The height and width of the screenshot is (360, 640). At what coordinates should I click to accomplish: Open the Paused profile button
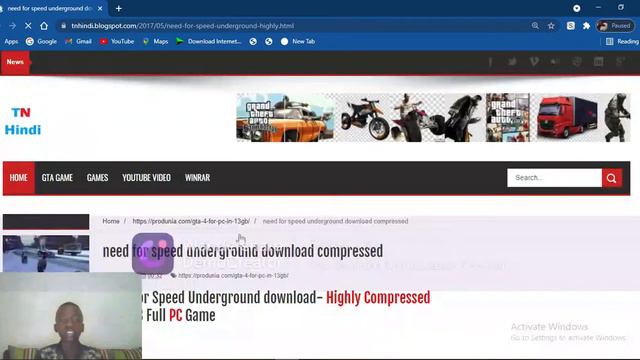coord(616,26)
